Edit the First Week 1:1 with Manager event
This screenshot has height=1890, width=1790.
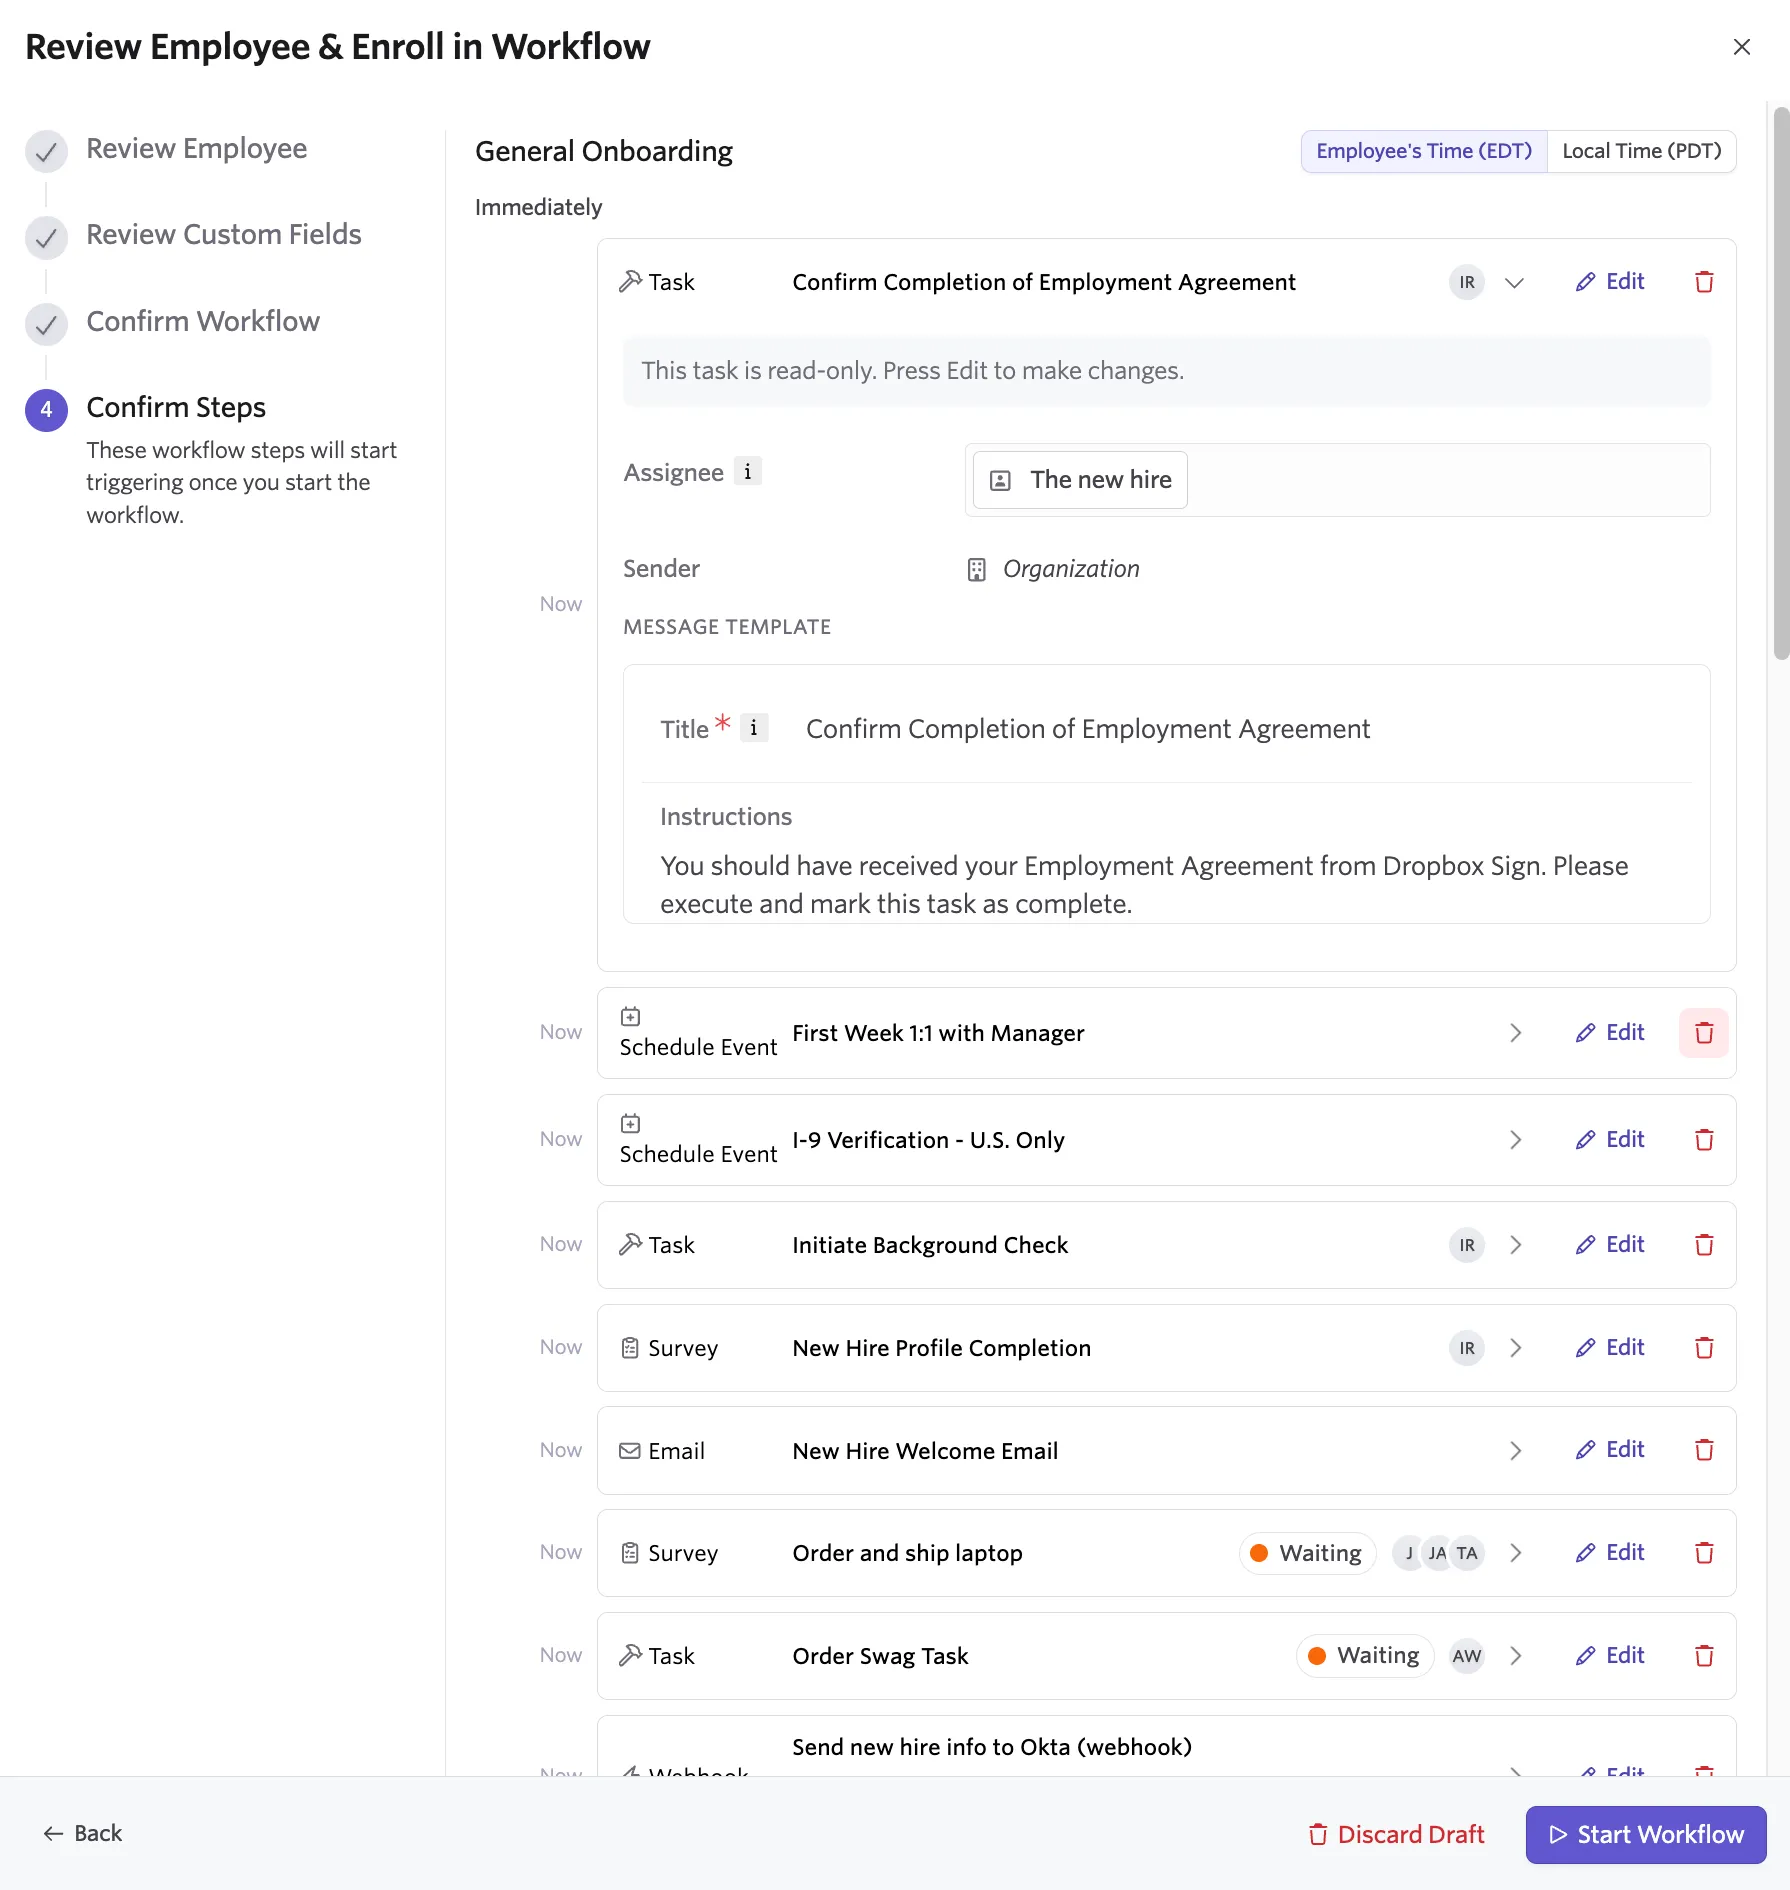coord(1610,1033)
